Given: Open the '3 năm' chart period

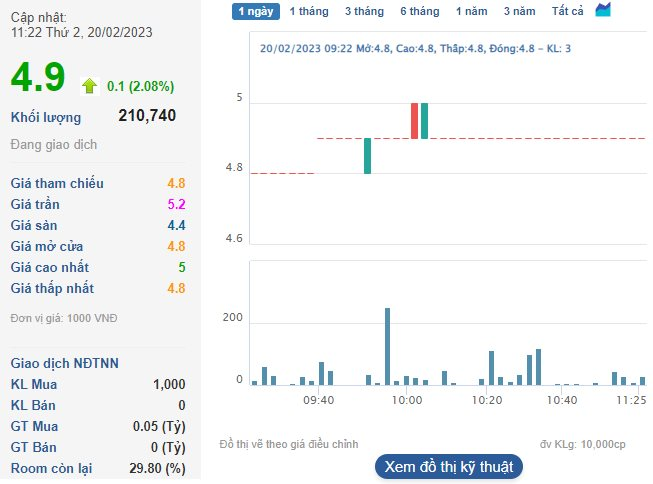Looking at the screenshot, I should point(520,11).
